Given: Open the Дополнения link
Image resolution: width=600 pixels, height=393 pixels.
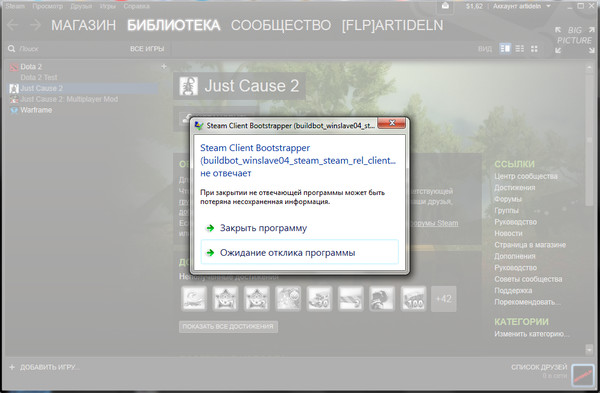Looking at the screenshot, I should pos(515,256).
